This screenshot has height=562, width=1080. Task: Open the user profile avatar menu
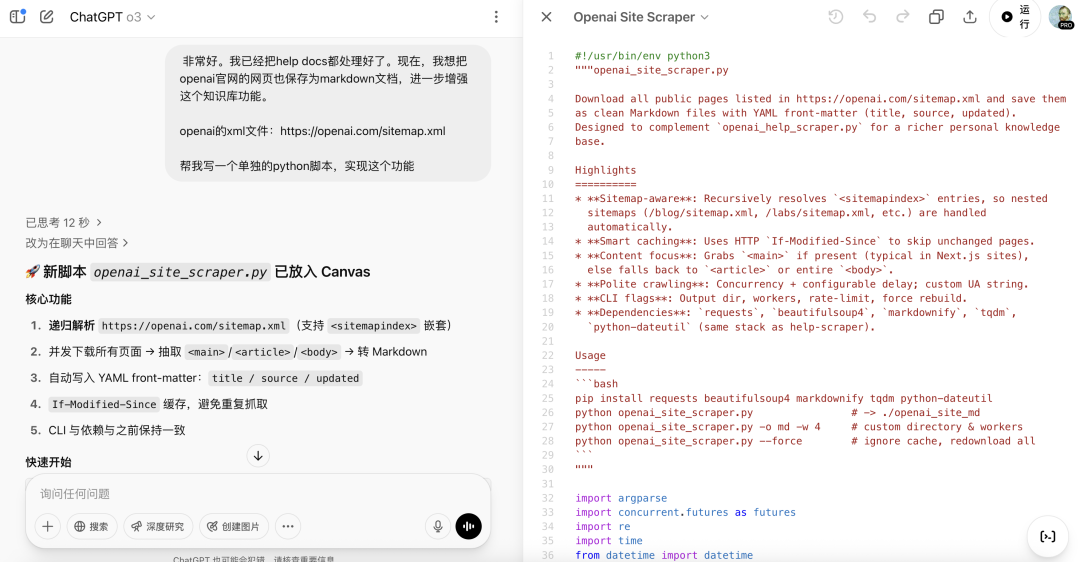[1061, 17]
